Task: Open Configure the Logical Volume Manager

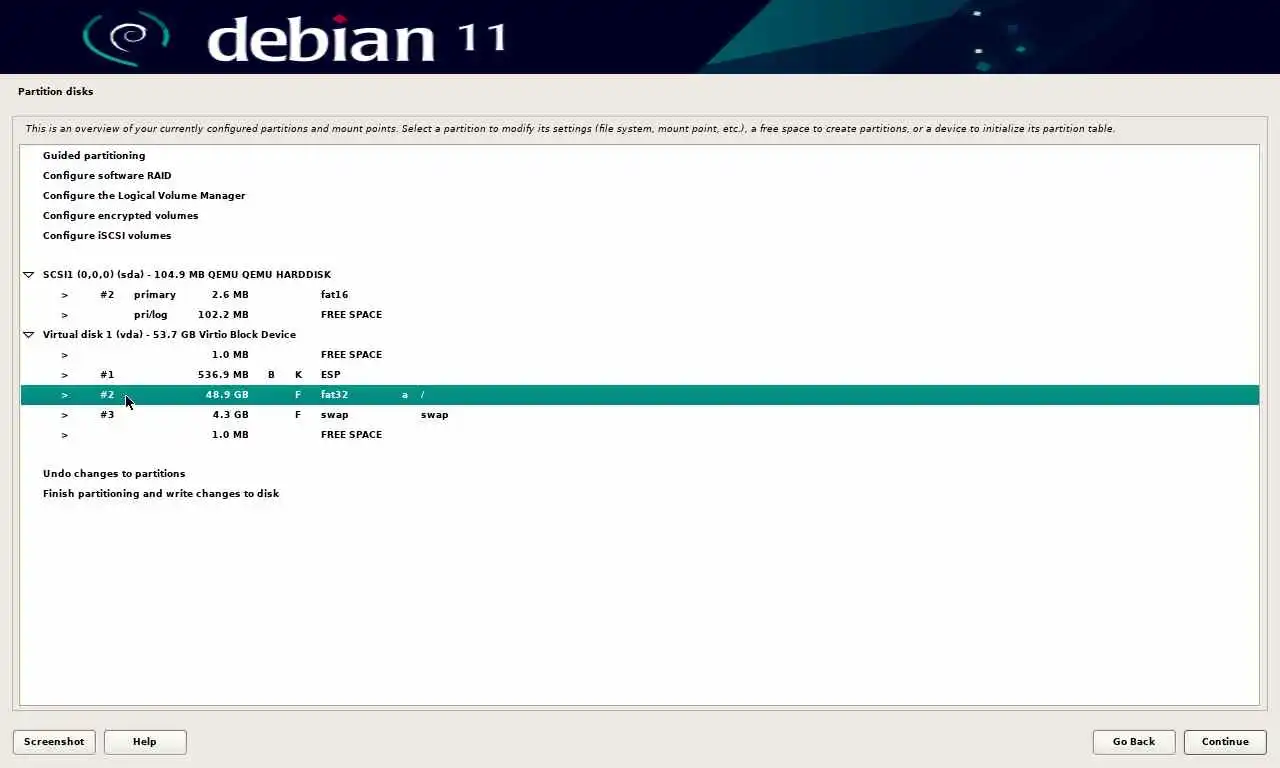Action: [640, 195]
